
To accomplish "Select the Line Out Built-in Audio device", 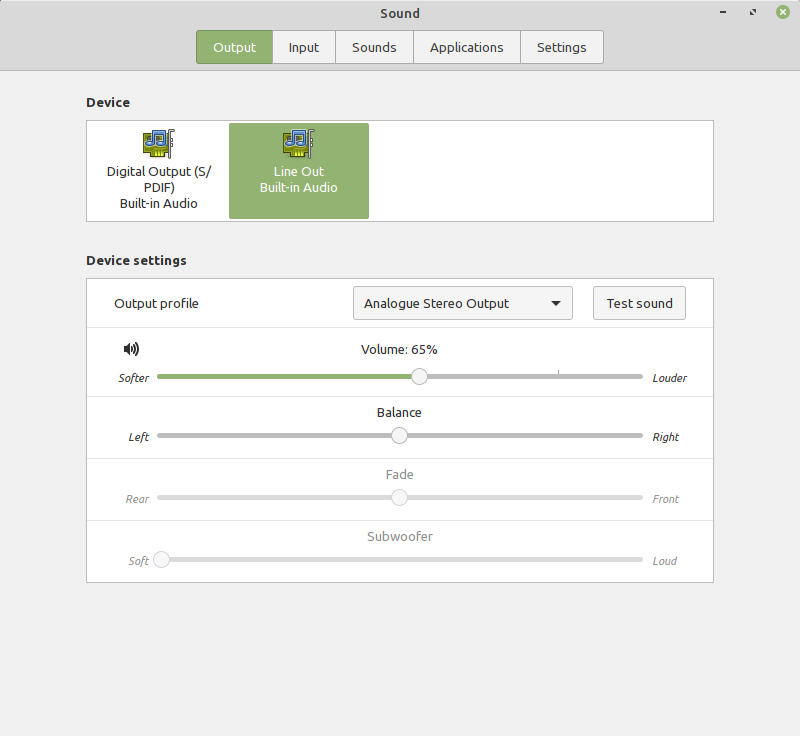I will point(299,171).
